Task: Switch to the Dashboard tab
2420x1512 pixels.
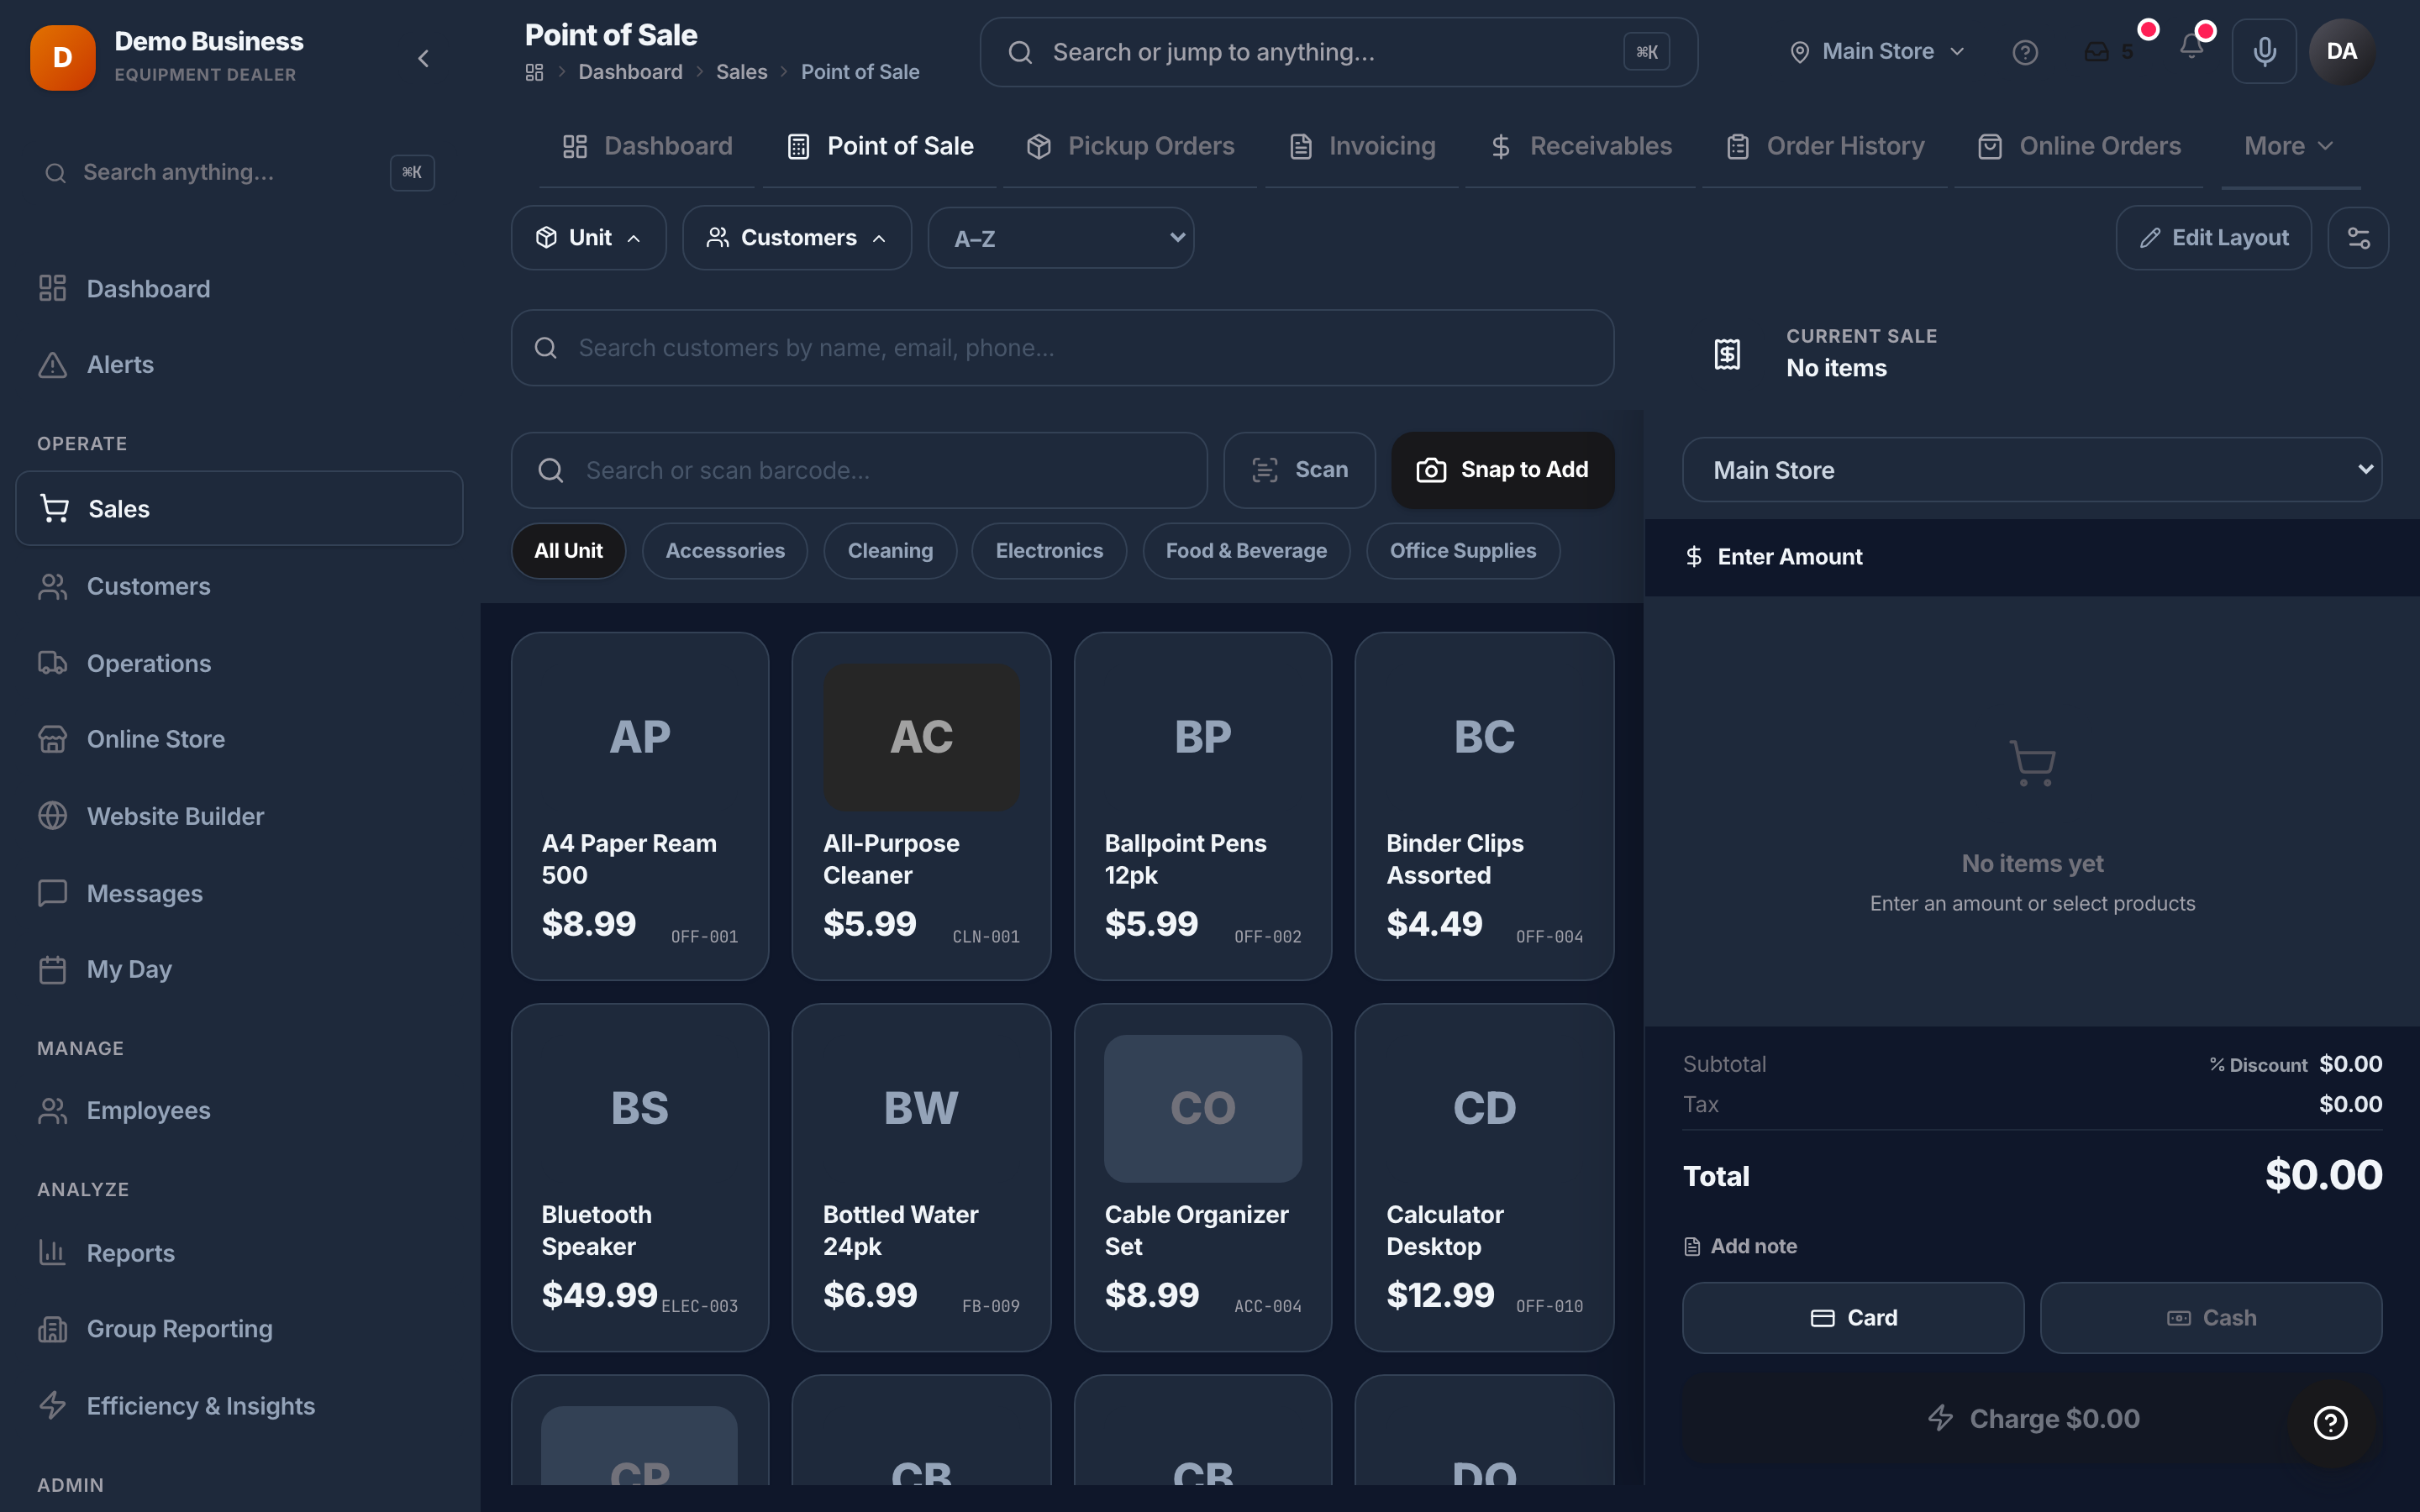Action: (647, 146)
